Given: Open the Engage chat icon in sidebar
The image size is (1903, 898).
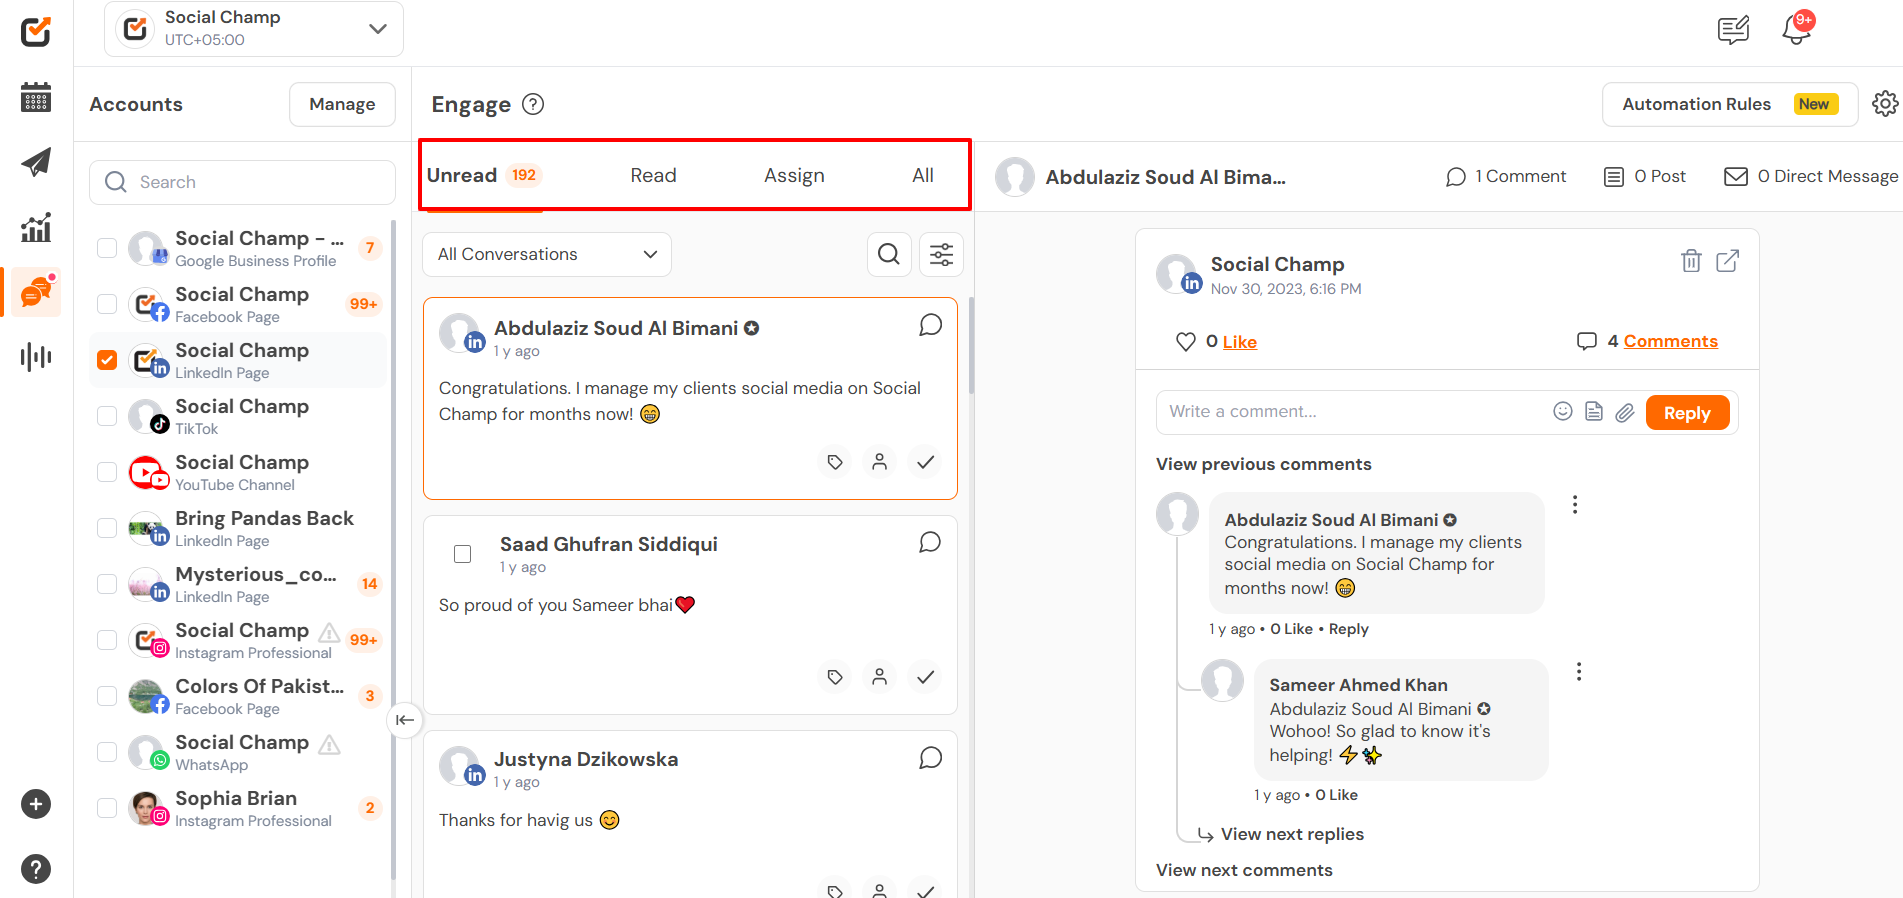Looking at the screenshot, I should tap(37, 292).
